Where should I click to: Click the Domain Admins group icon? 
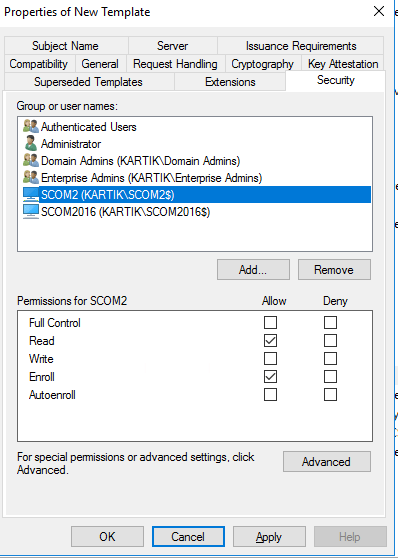(x=31, y=160)
